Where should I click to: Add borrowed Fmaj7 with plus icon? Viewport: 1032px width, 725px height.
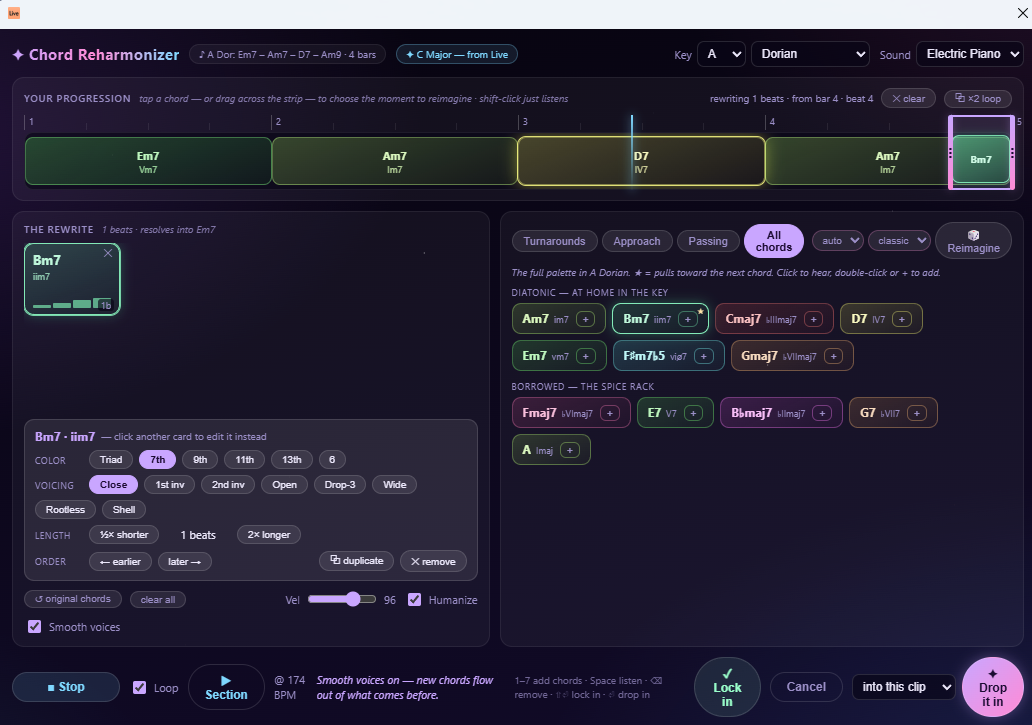point(609,413)
